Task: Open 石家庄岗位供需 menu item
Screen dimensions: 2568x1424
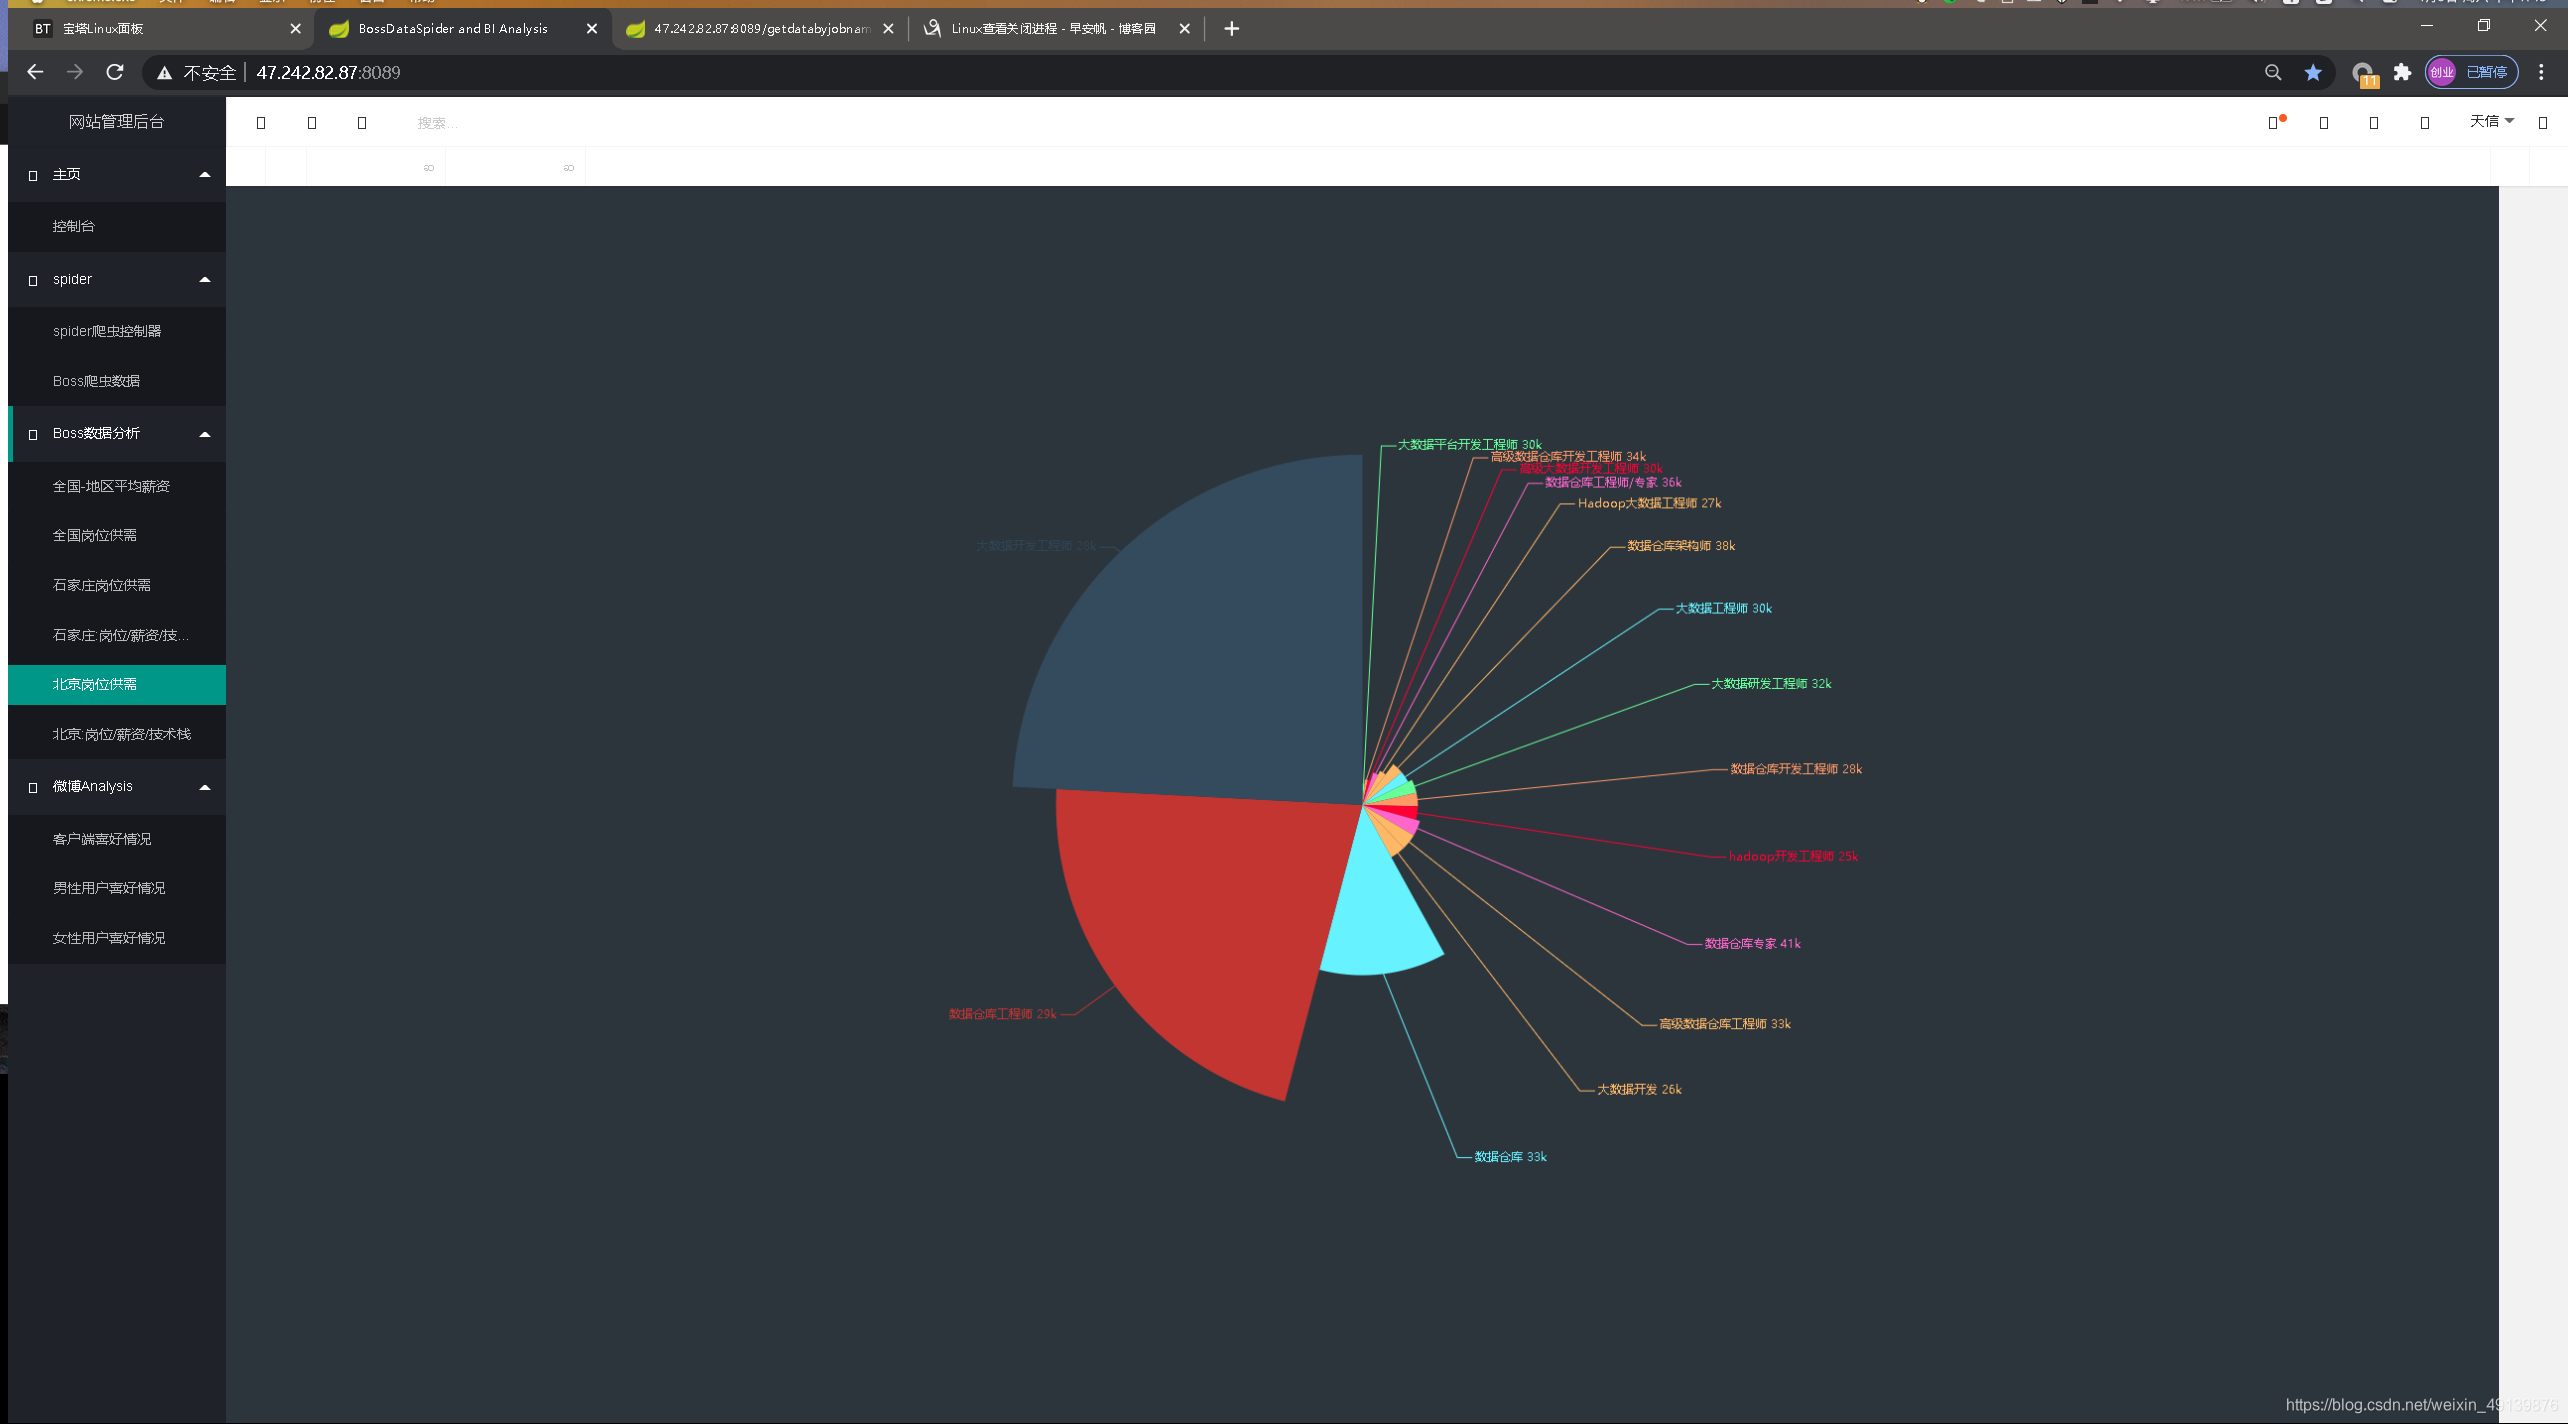Action: [x=102, y=585]
